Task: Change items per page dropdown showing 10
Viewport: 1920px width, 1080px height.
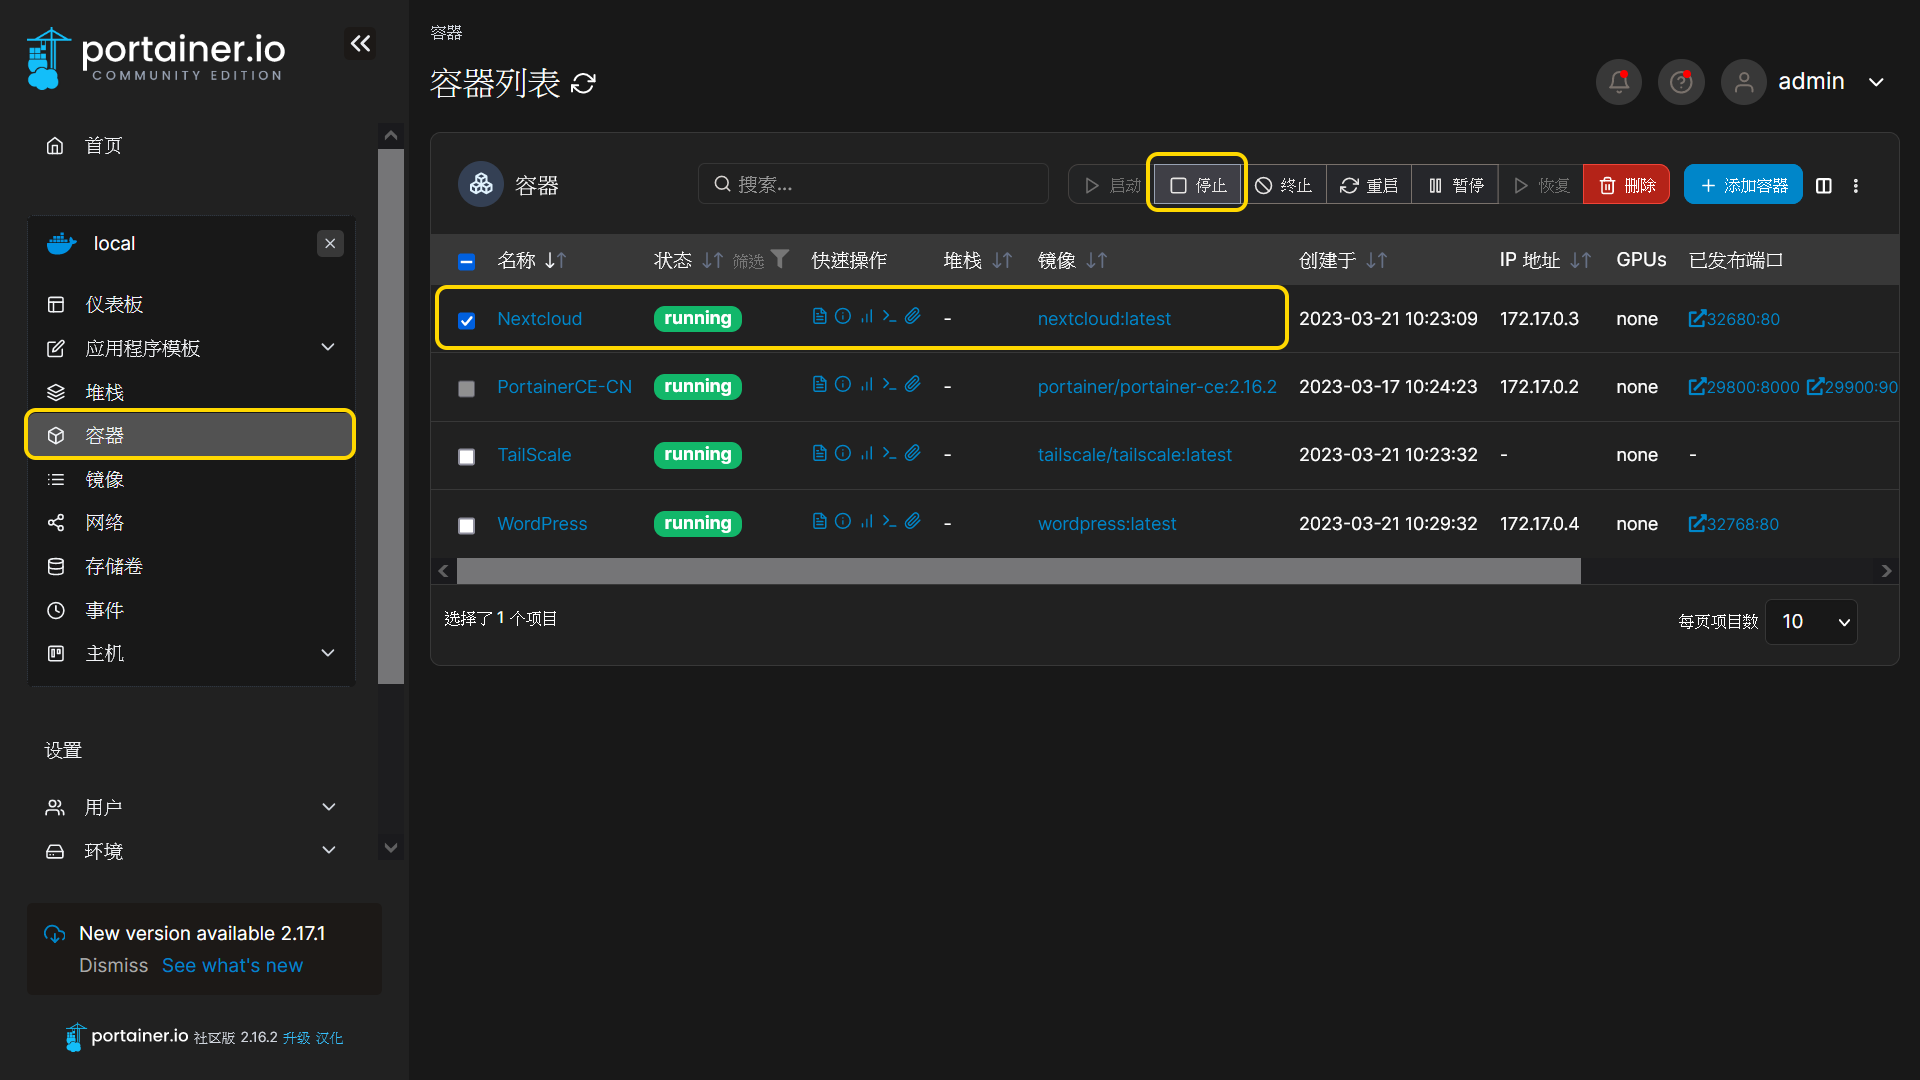Action: pos(1811,622)
